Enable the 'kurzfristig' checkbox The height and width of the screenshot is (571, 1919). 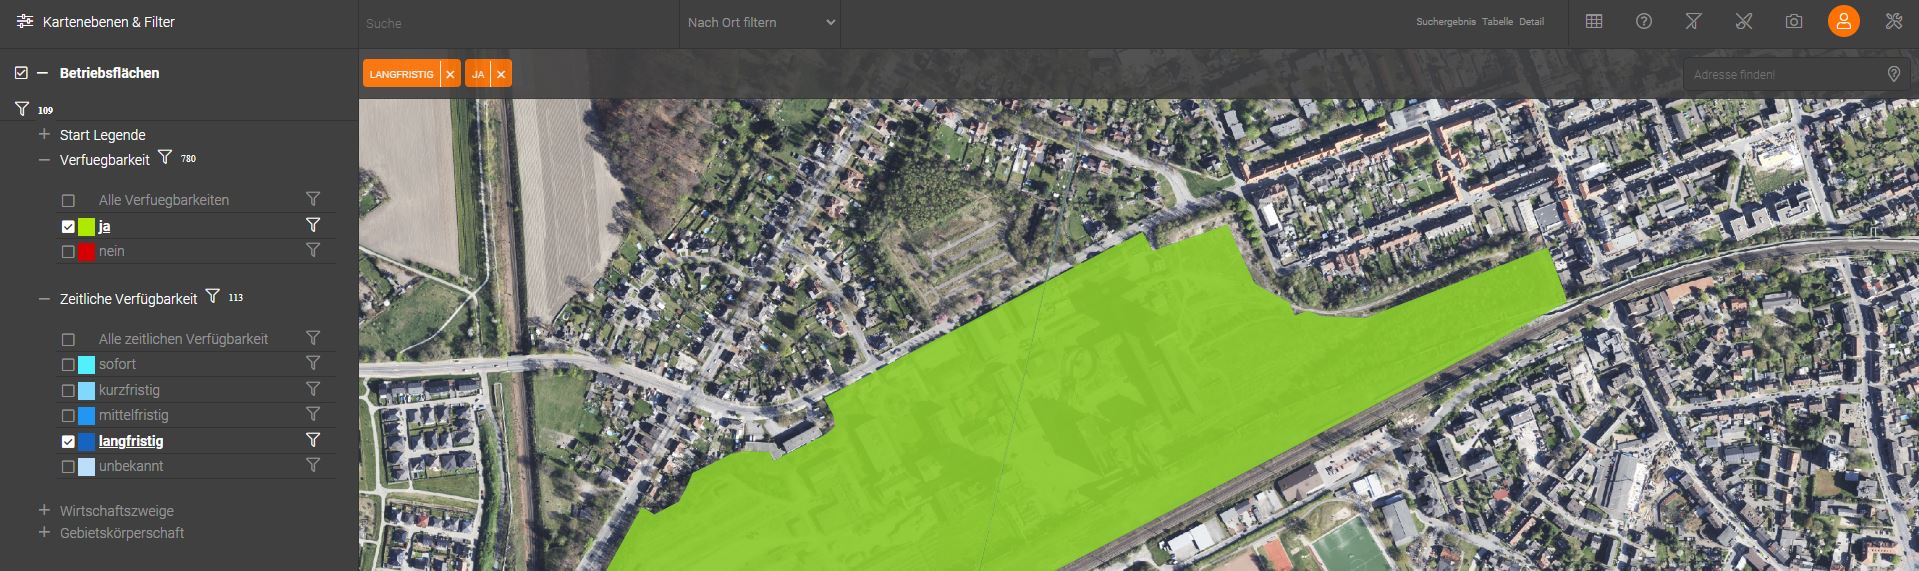[68, 391]
